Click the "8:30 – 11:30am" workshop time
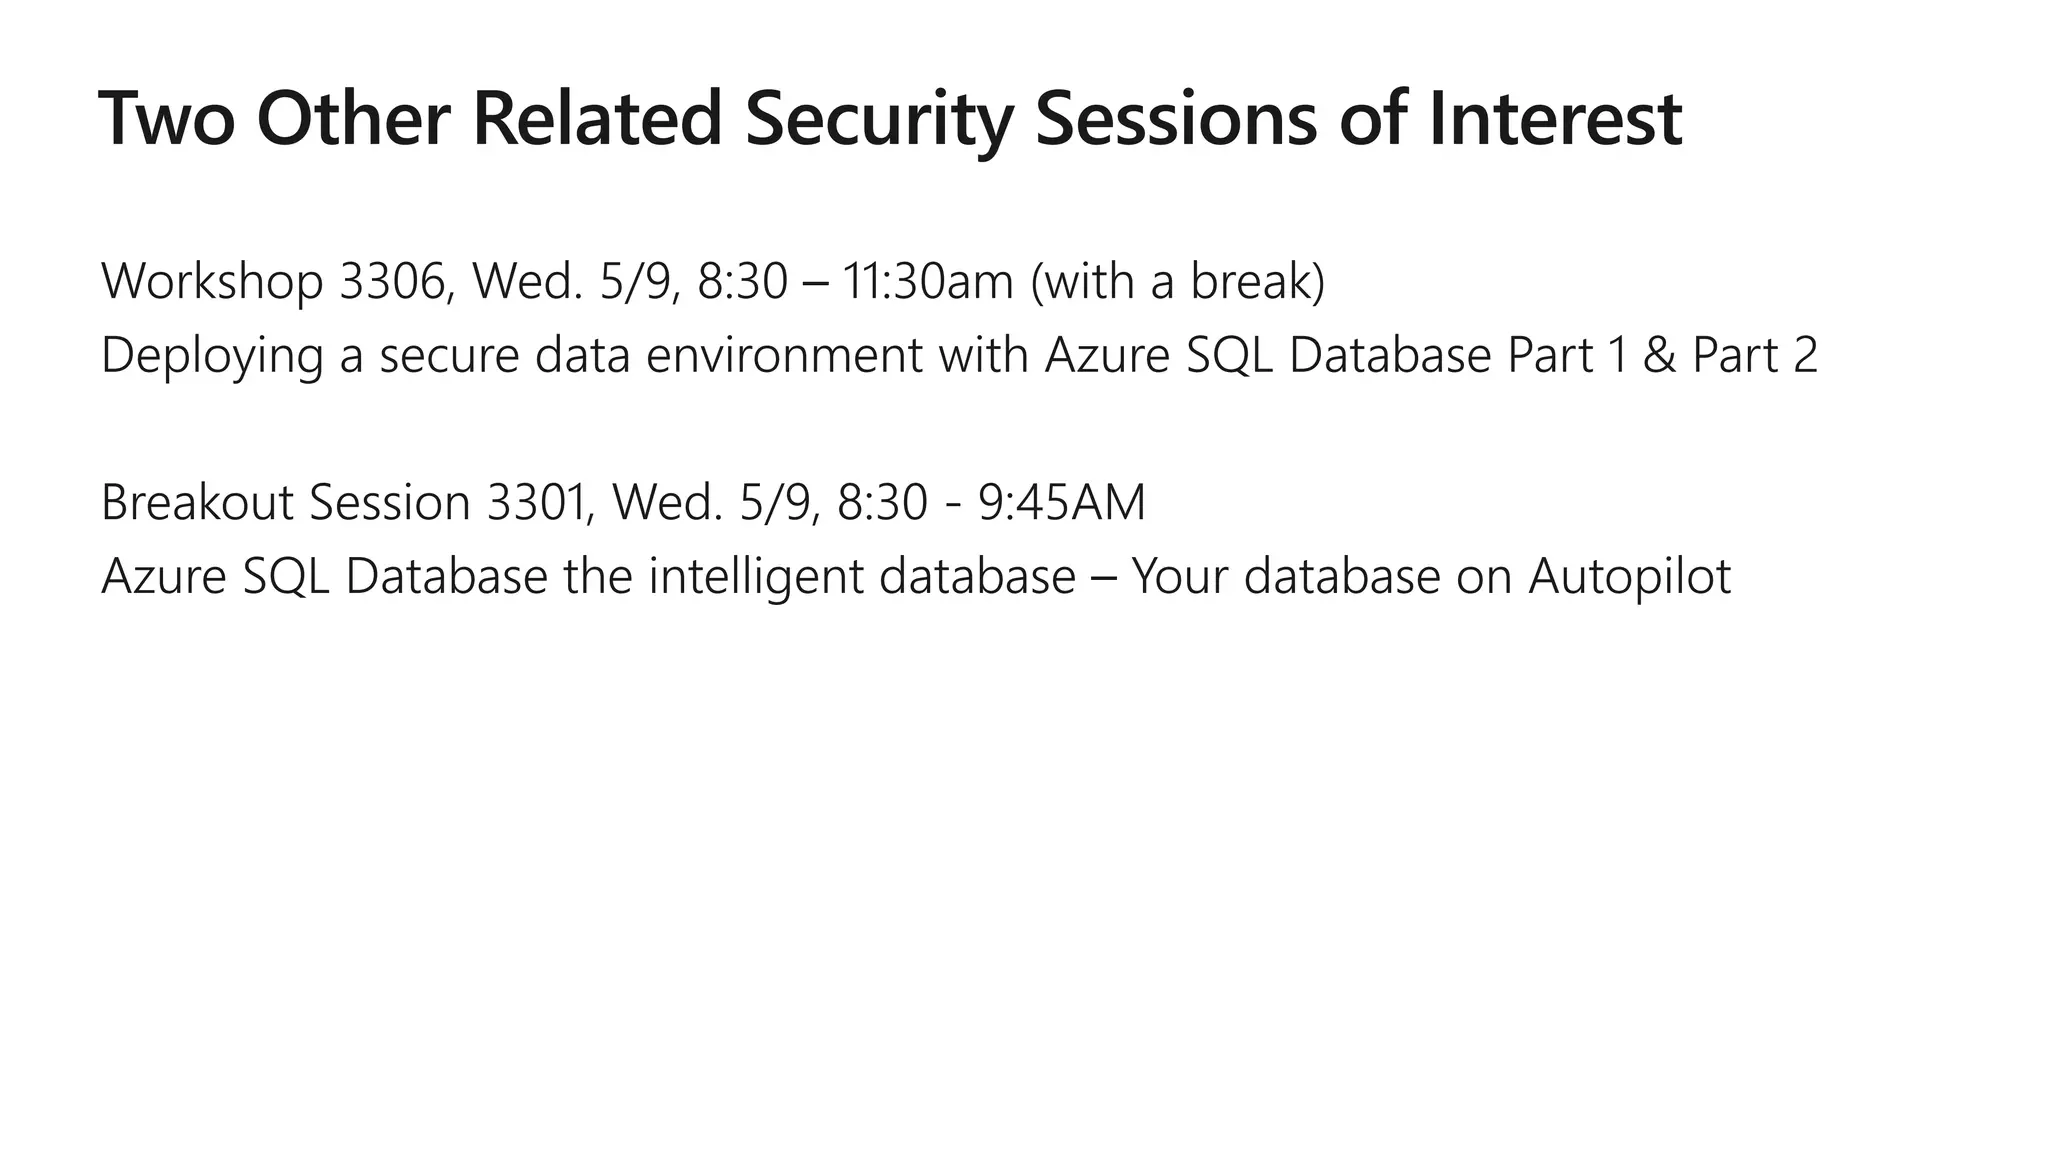 [x=855, y=281]
